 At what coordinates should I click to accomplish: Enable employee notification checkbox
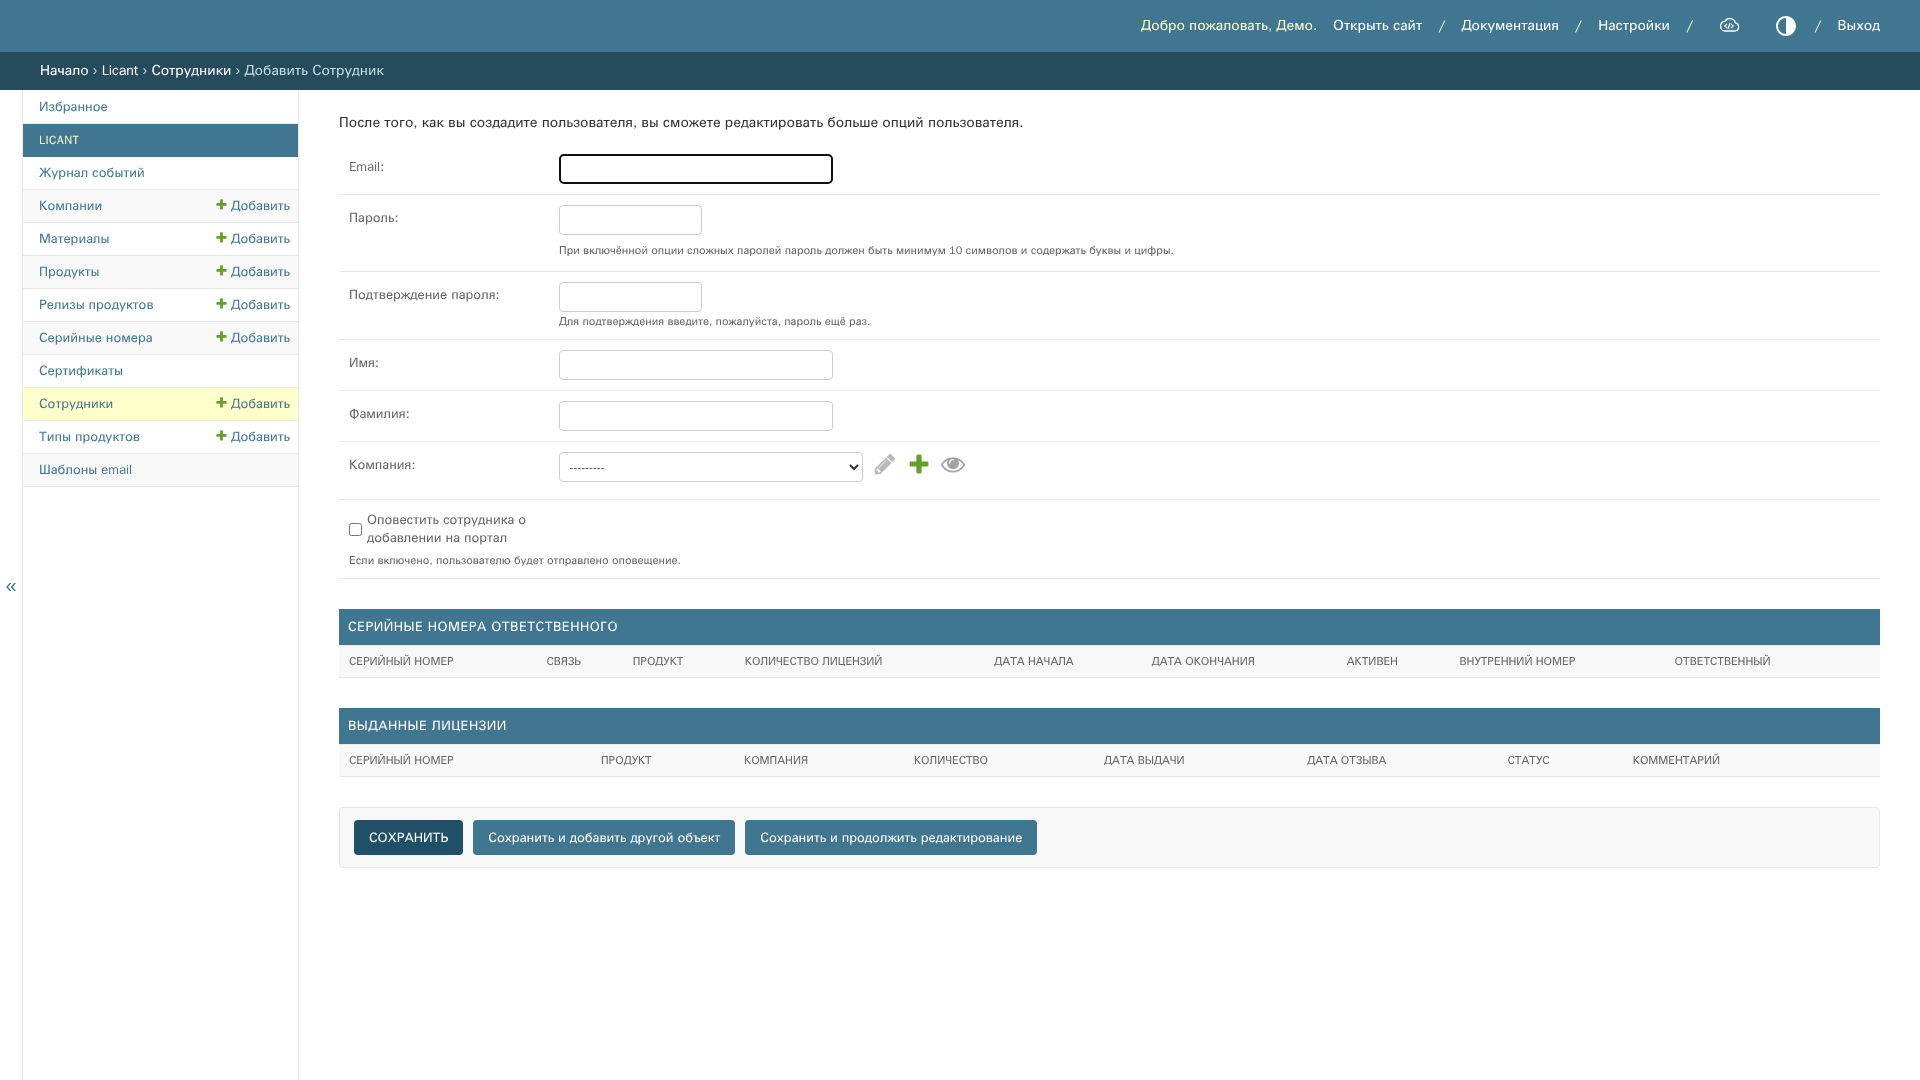(x=355, y=530)
